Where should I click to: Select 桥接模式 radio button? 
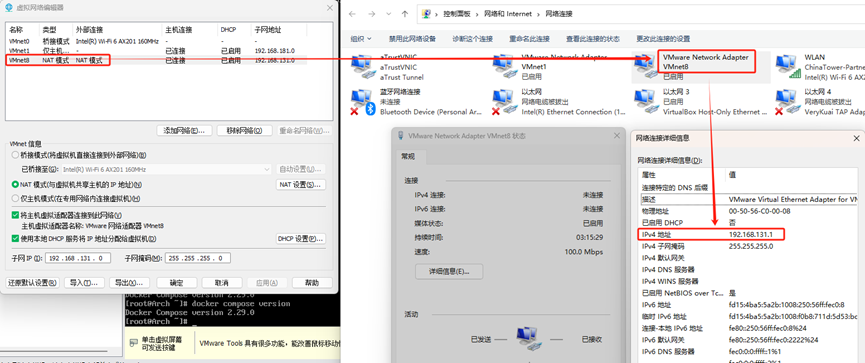tap(15, 156)
